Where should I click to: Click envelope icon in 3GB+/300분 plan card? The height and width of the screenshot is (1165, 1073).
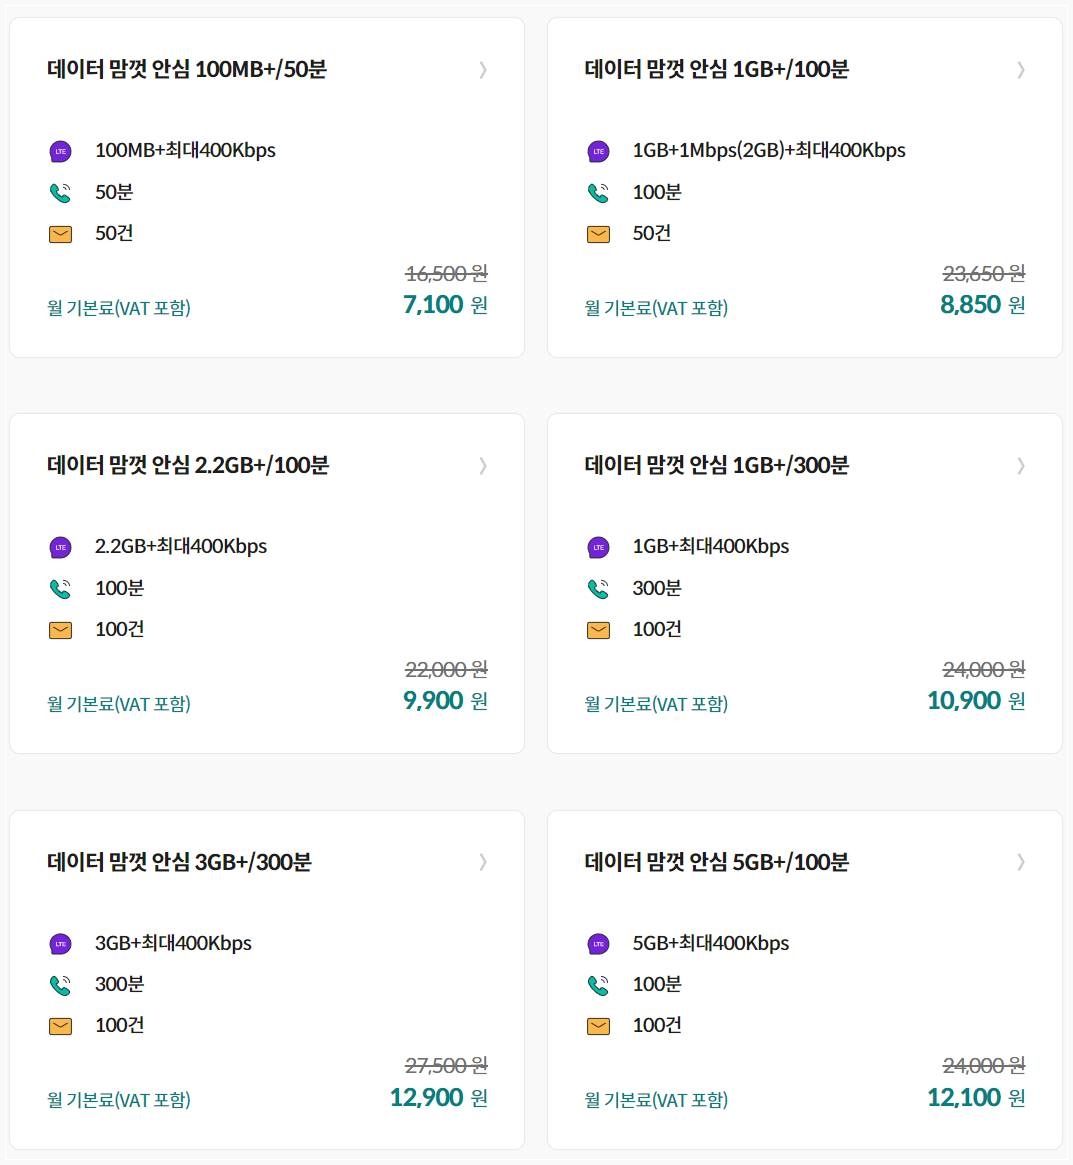tap(60, 1026)
